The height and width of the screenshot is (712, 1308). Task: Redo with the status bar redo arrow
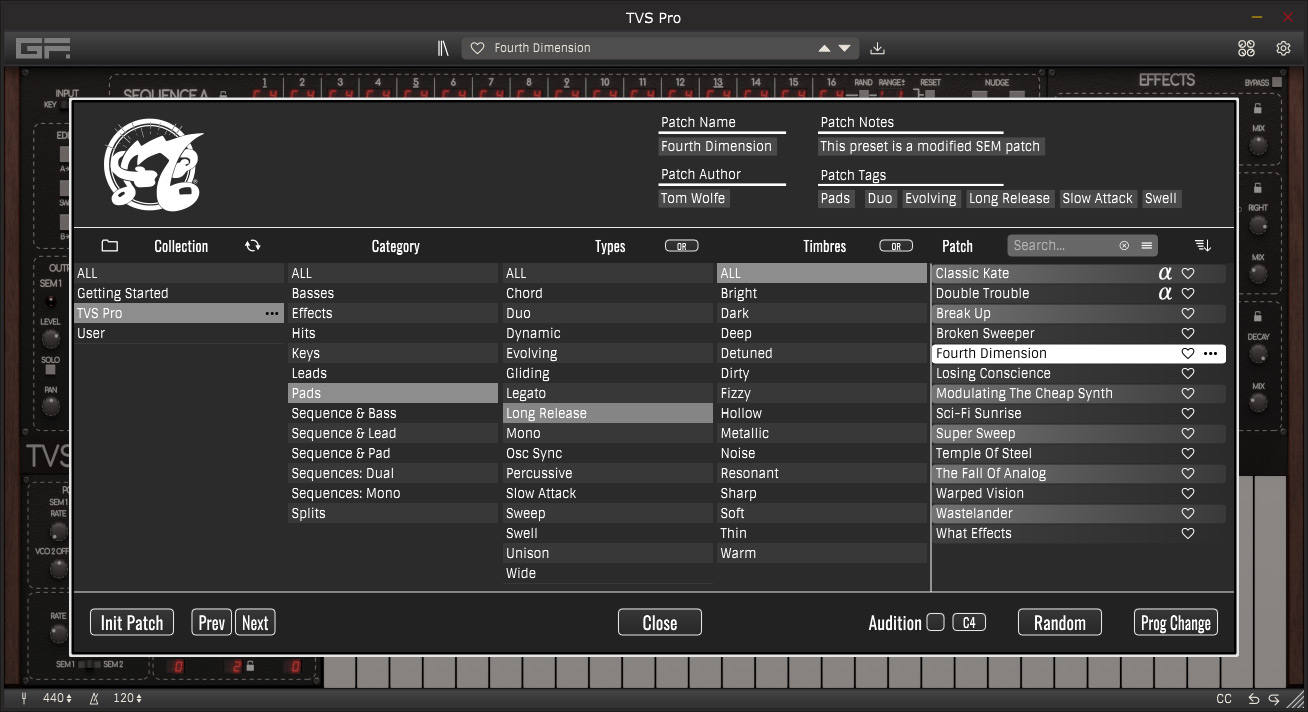point(1274,699)
